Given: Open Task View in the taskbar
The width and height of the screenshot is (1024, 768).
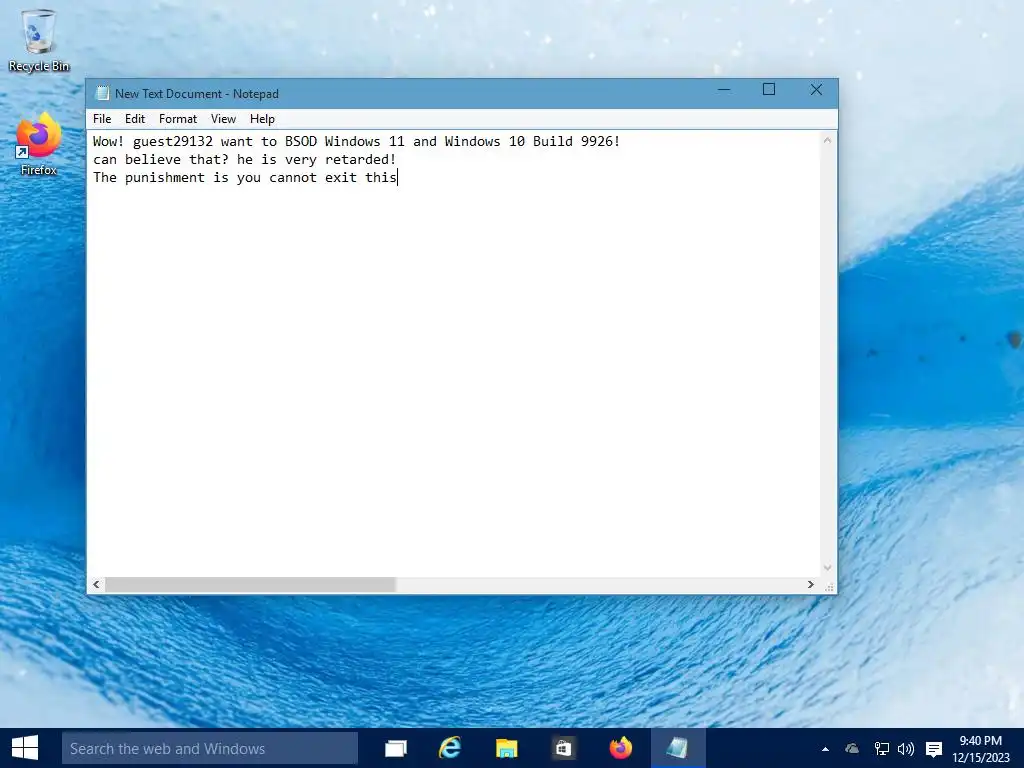Looking at the screenshot, I should click(x=396, y=748).
